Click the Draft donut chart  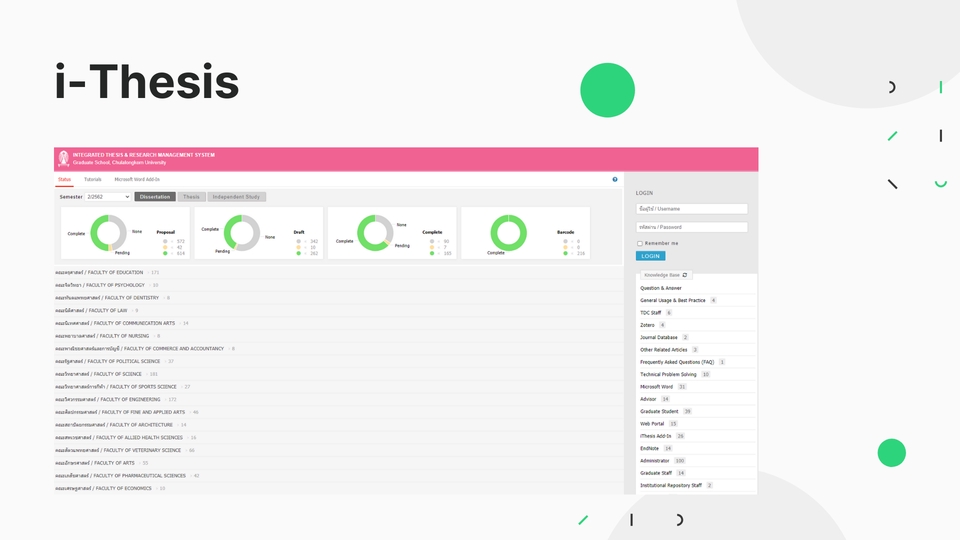(x=242, y=233)
